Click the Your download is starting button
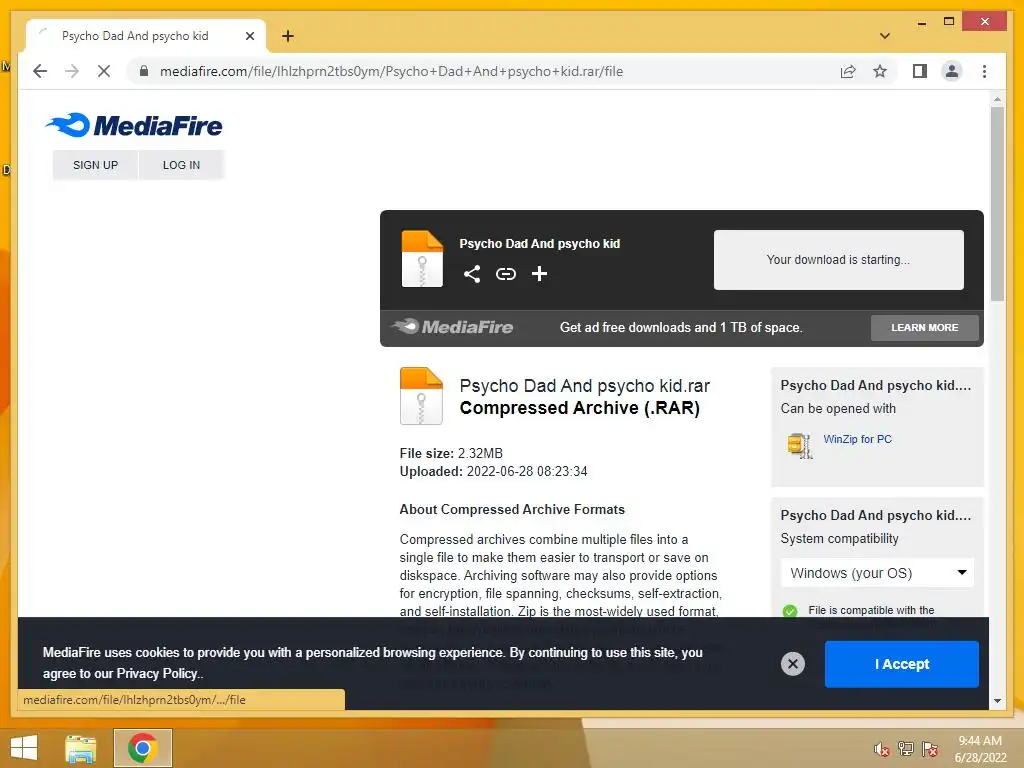Image resolution: width=1024 pixels, height=768 pixels. click(x=839, y=260)
